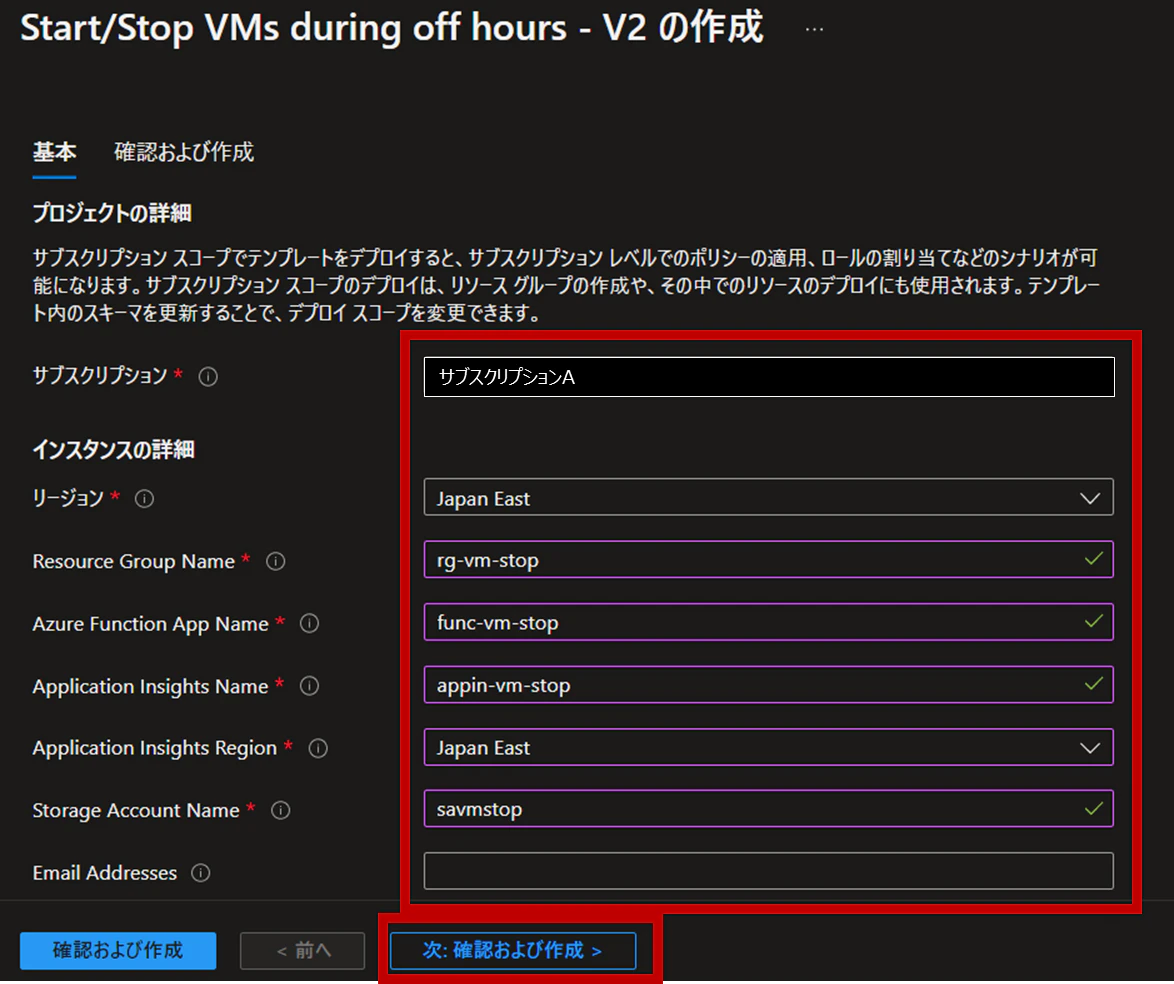Click the インスタンスの詳細 heading text
This screenshot has width=1174, height=984.
click(x=113, y=449)
